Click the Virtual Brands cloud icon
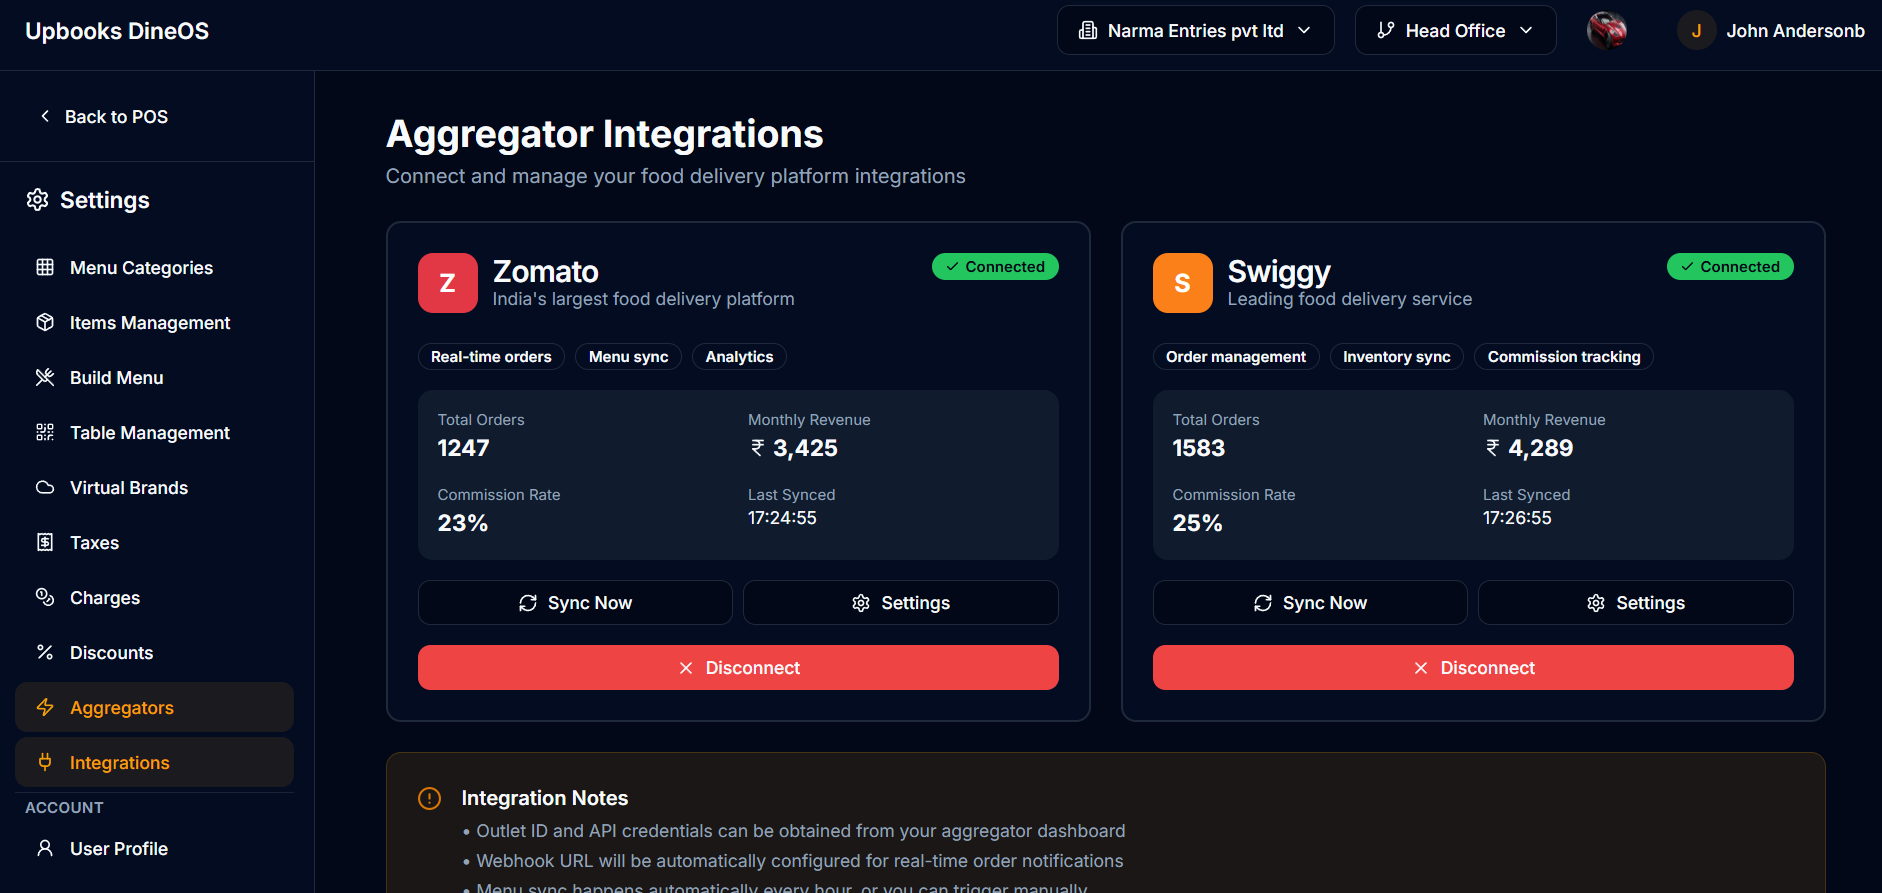This screenshot has height=893, width=1882. pos(45,487)
